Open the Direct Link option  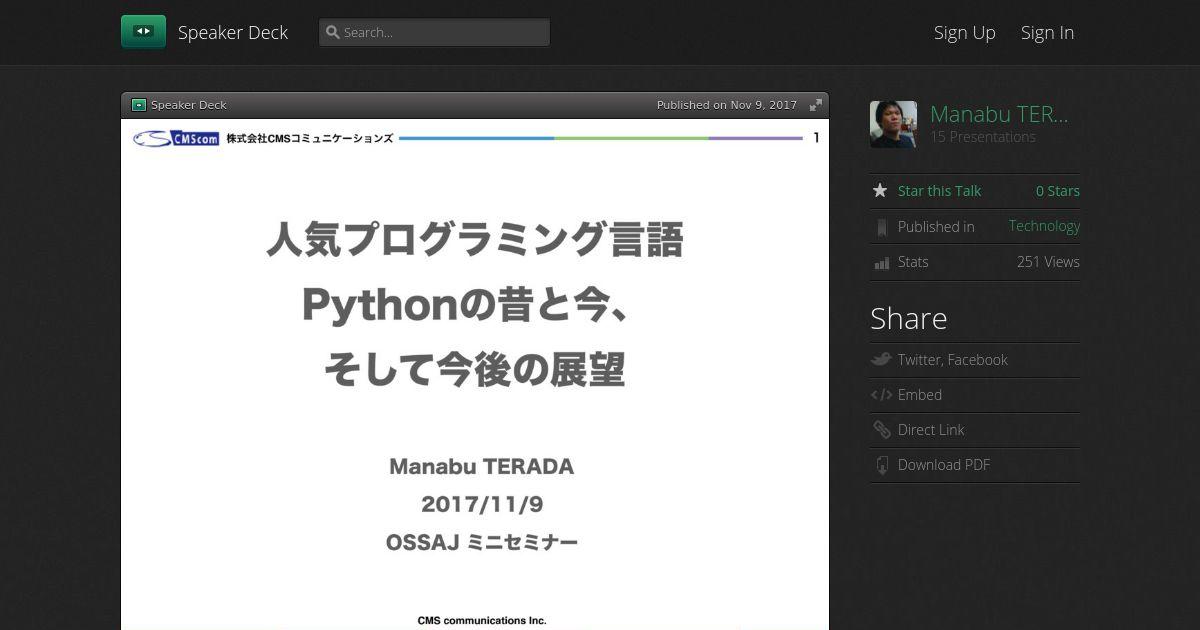pyautogui.click(x=931, y=430)
